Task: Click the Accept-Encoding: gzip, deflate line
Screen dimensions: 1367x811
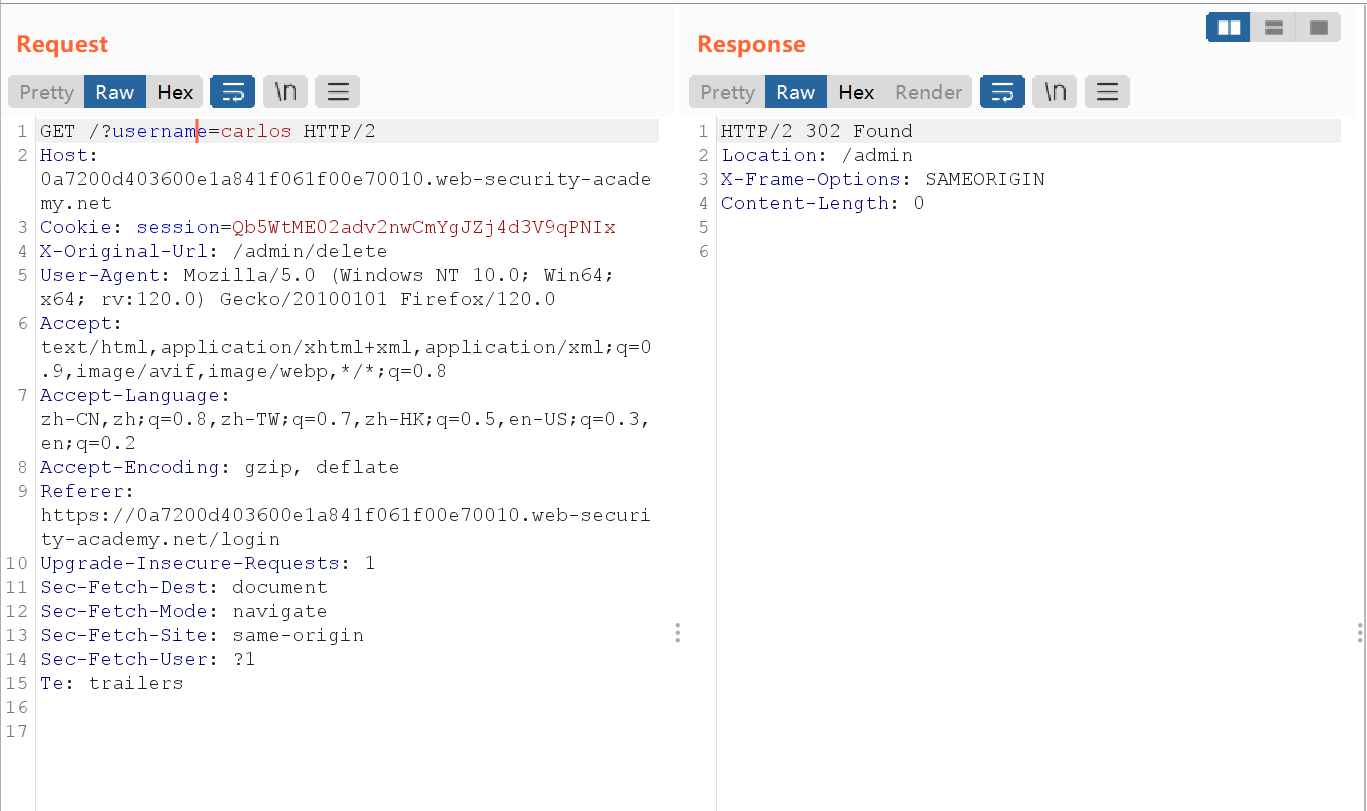Action: click(x=219, y=467)
